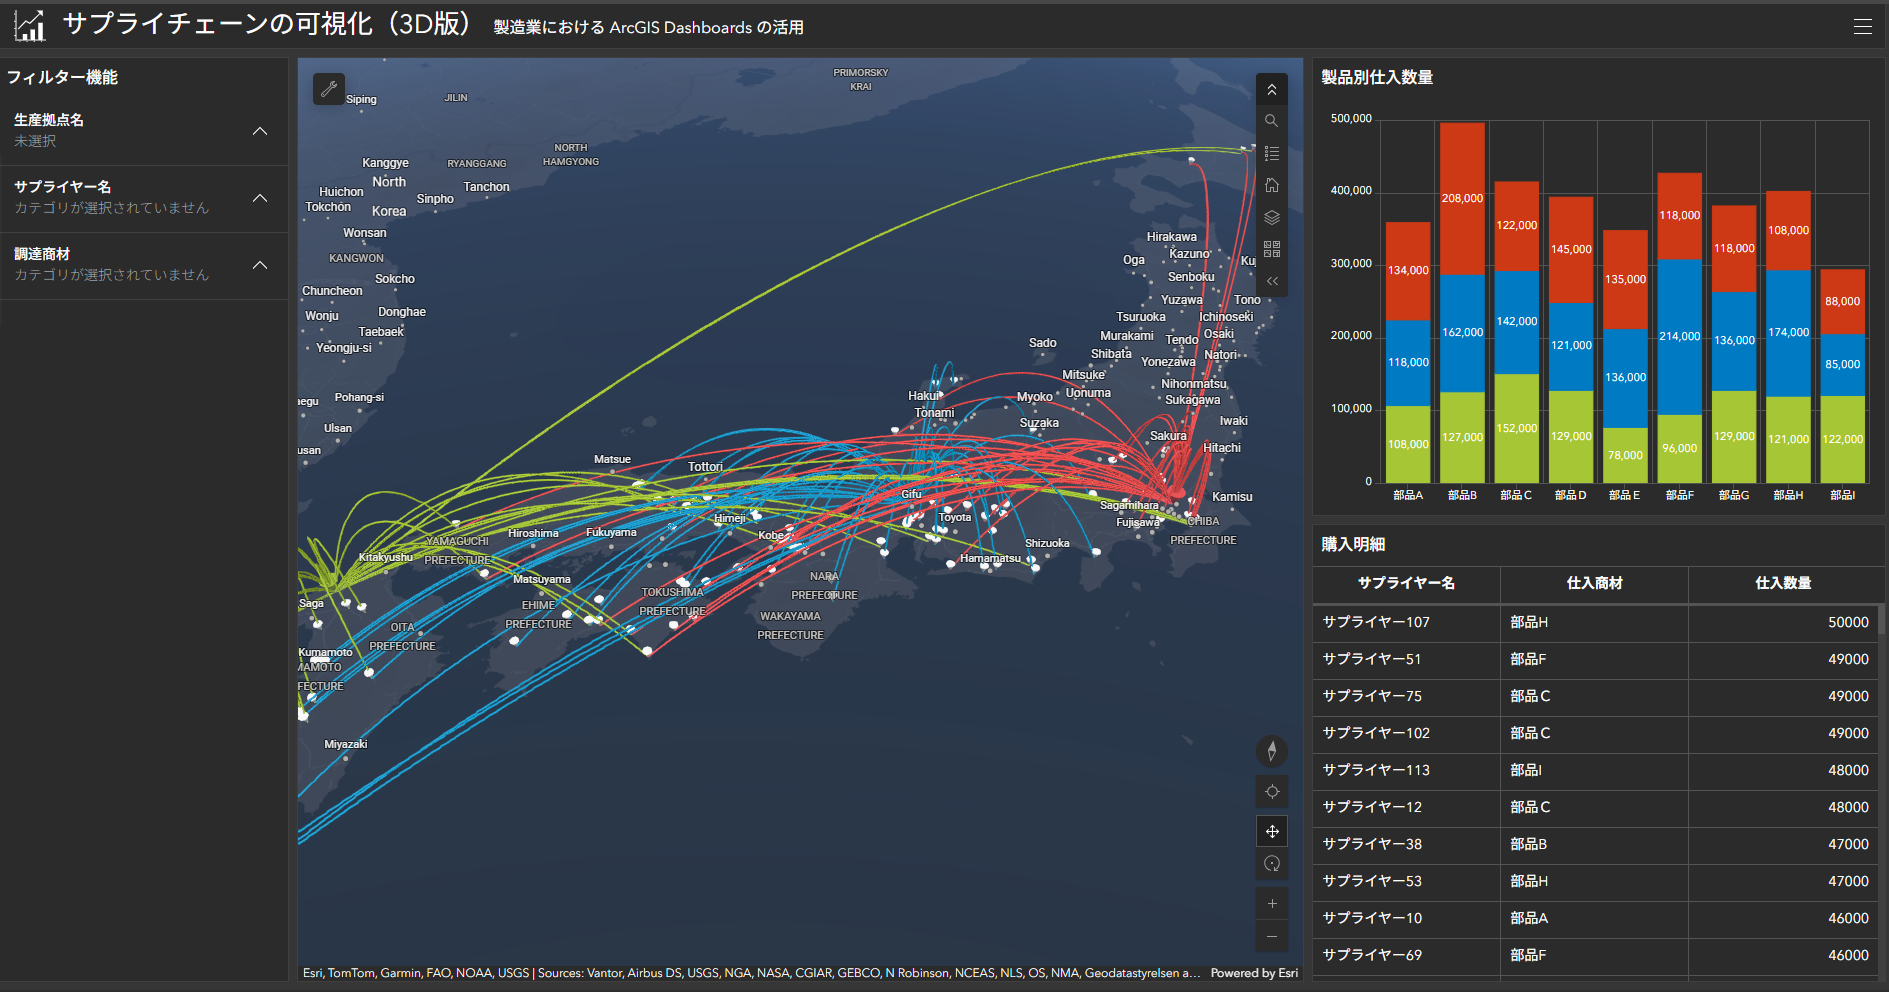Enable pan navigation mode
This screenshot has width=1889, height=992.
pos(1271,831)
